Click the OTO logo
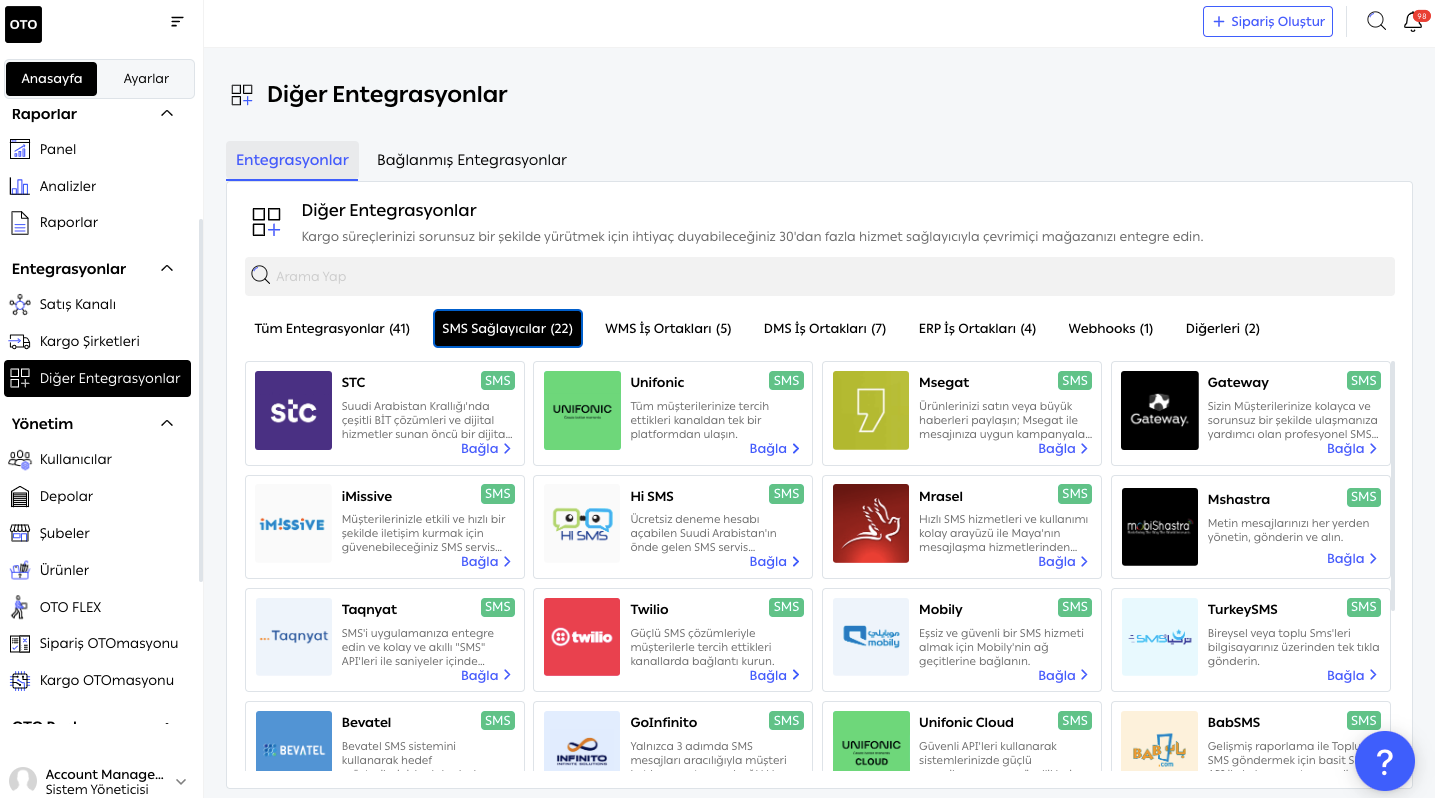Image resolution: width=1435 pixels, height=798 pixels. 24,24
